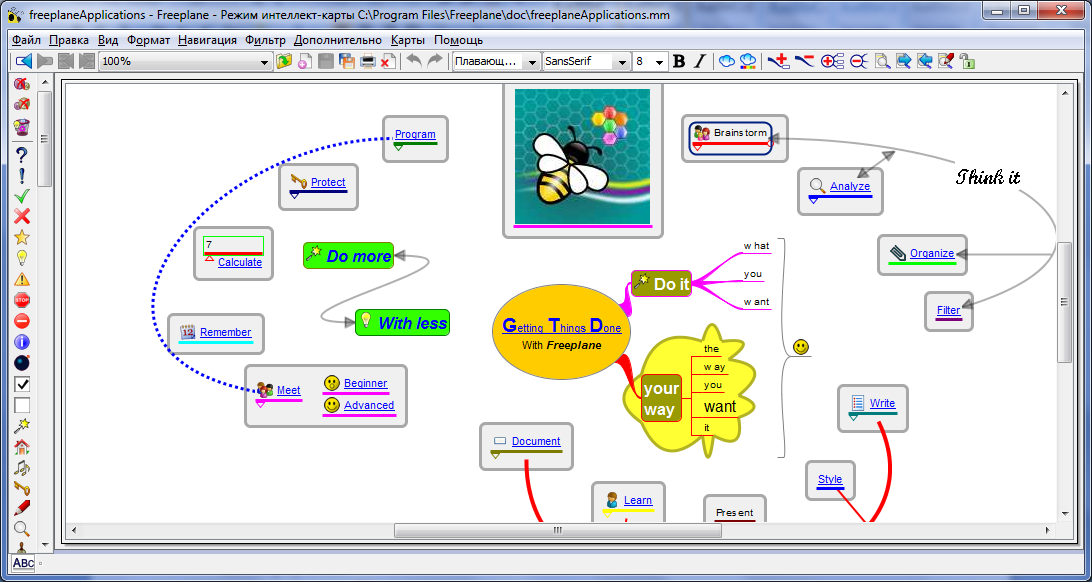
Task: Click the redo arrow icon
Action: (x=435, y=61)
